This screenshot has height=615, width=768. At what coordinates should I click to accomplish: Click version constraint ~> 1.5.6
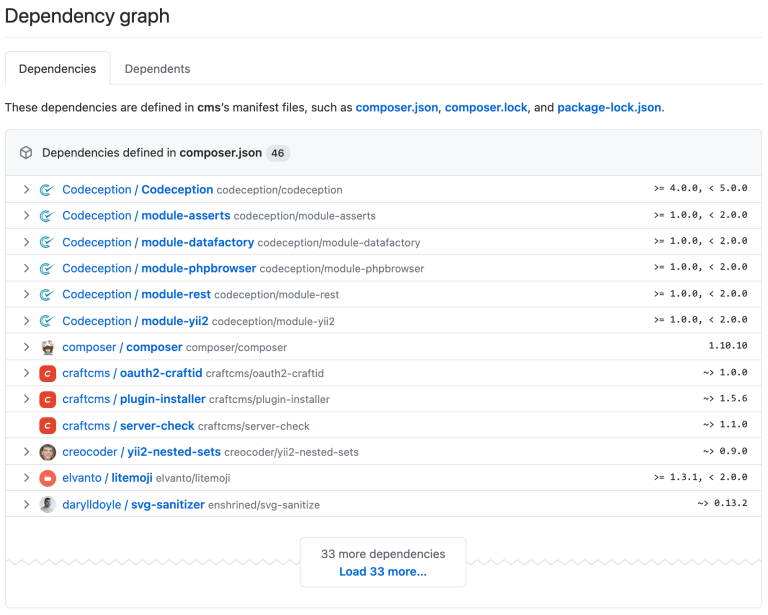click(x=725, y=399)
